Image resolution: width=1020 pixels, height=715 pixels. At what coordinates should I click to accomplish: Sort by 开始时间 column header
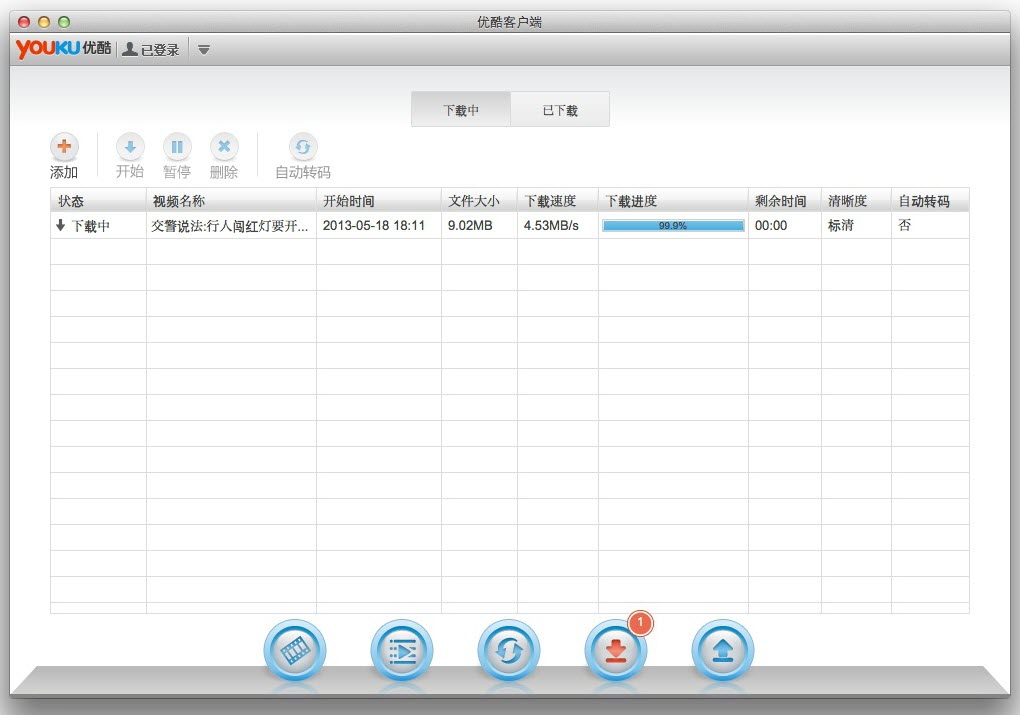379,201
